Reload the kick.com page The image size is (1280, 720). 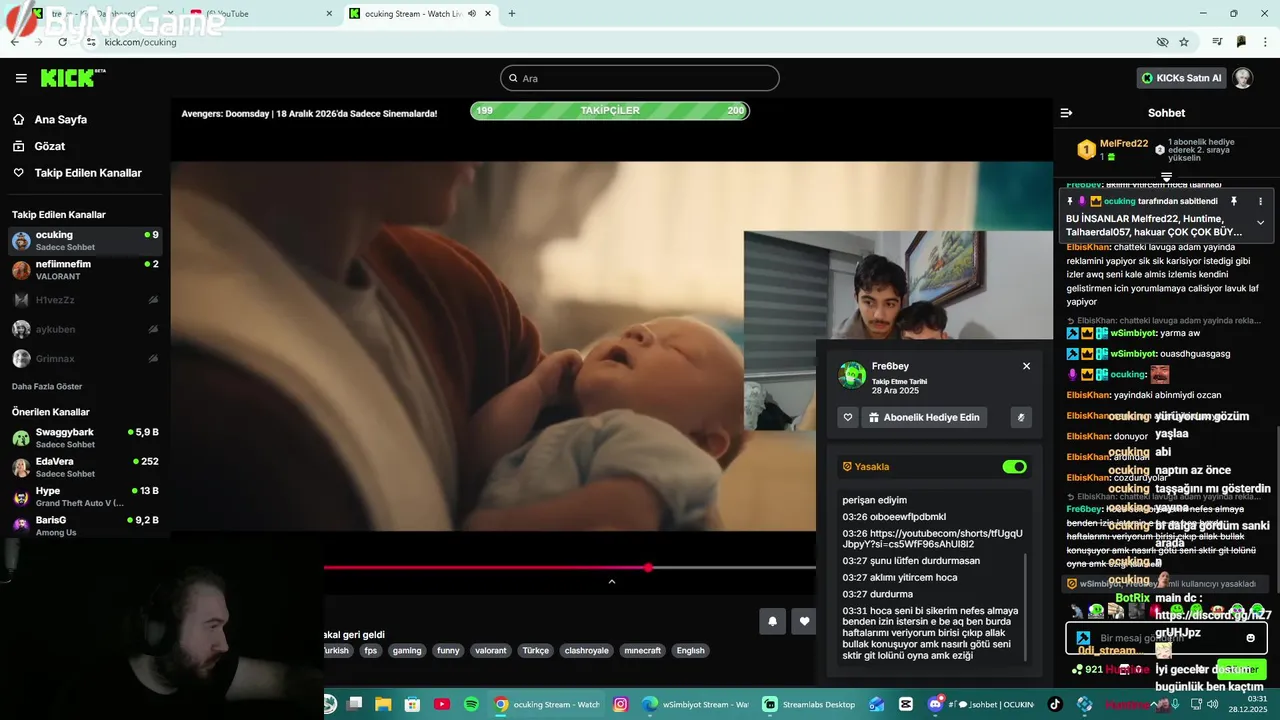(62, 42)
